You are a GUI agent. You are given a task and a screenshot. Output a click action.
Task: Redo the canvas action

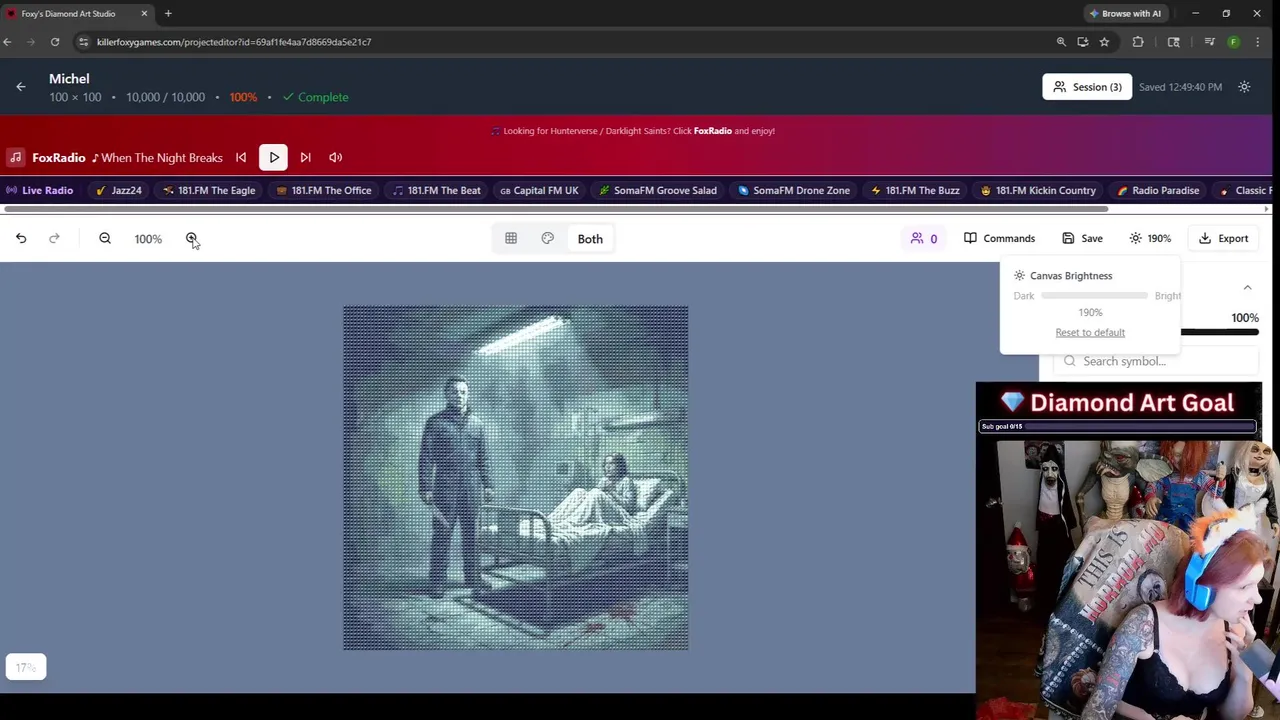[x=54, y=238]
